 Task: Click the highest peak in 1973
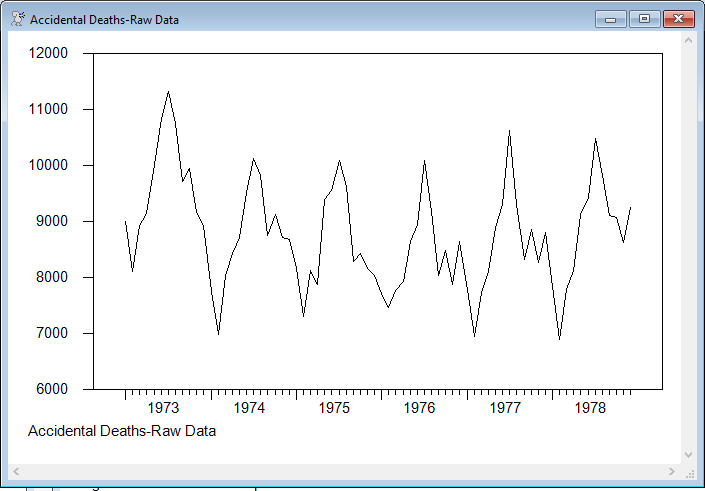point(168,91)
